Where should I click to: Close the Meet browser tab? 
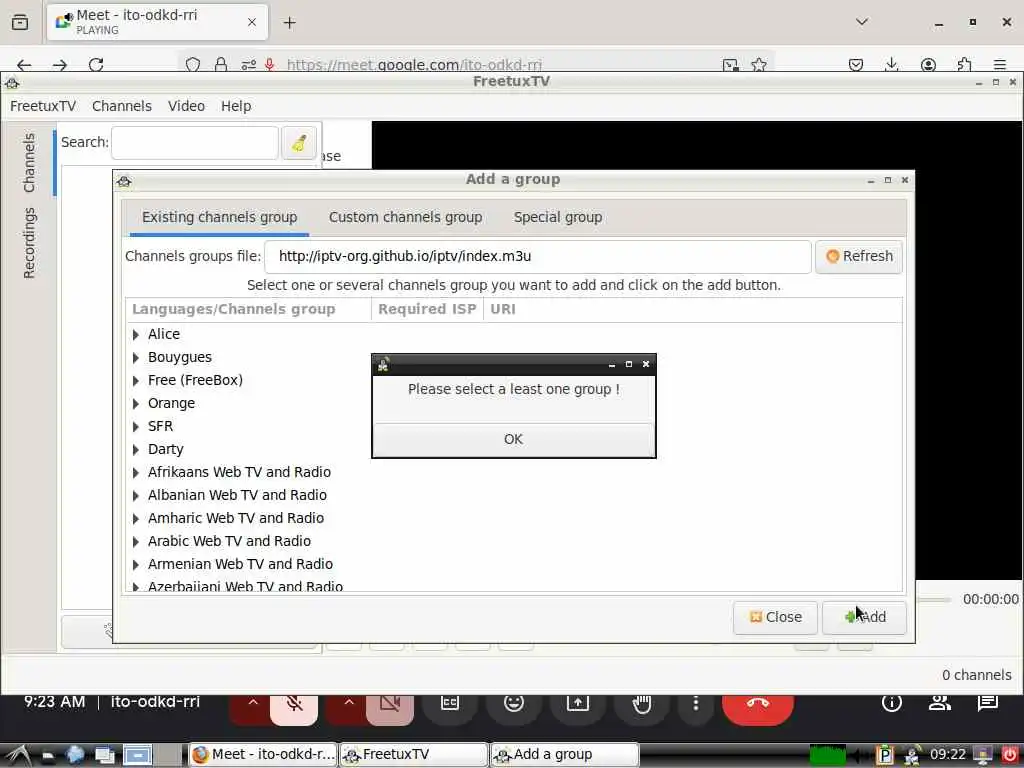coord(252,22)
